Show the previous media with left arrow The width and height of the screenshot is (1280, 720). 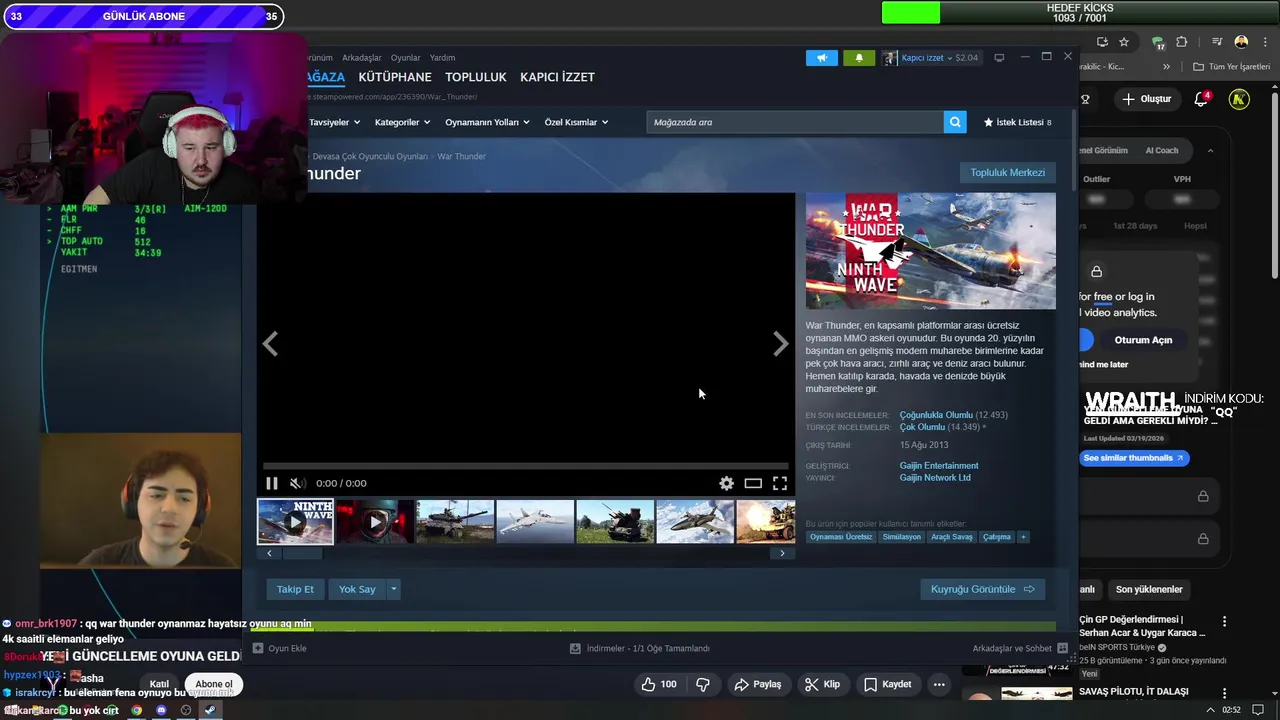(270, 344)
